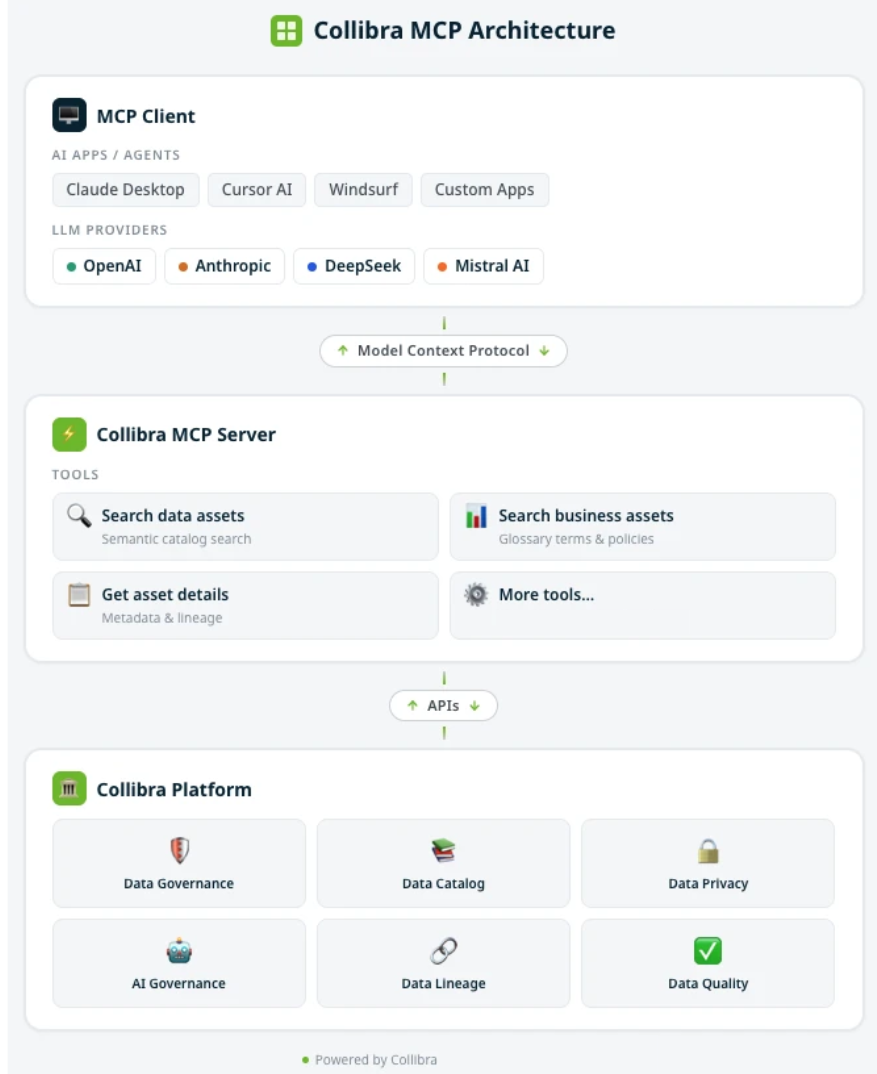Click the Collibra Platform building icon

[x=69, y=788]
